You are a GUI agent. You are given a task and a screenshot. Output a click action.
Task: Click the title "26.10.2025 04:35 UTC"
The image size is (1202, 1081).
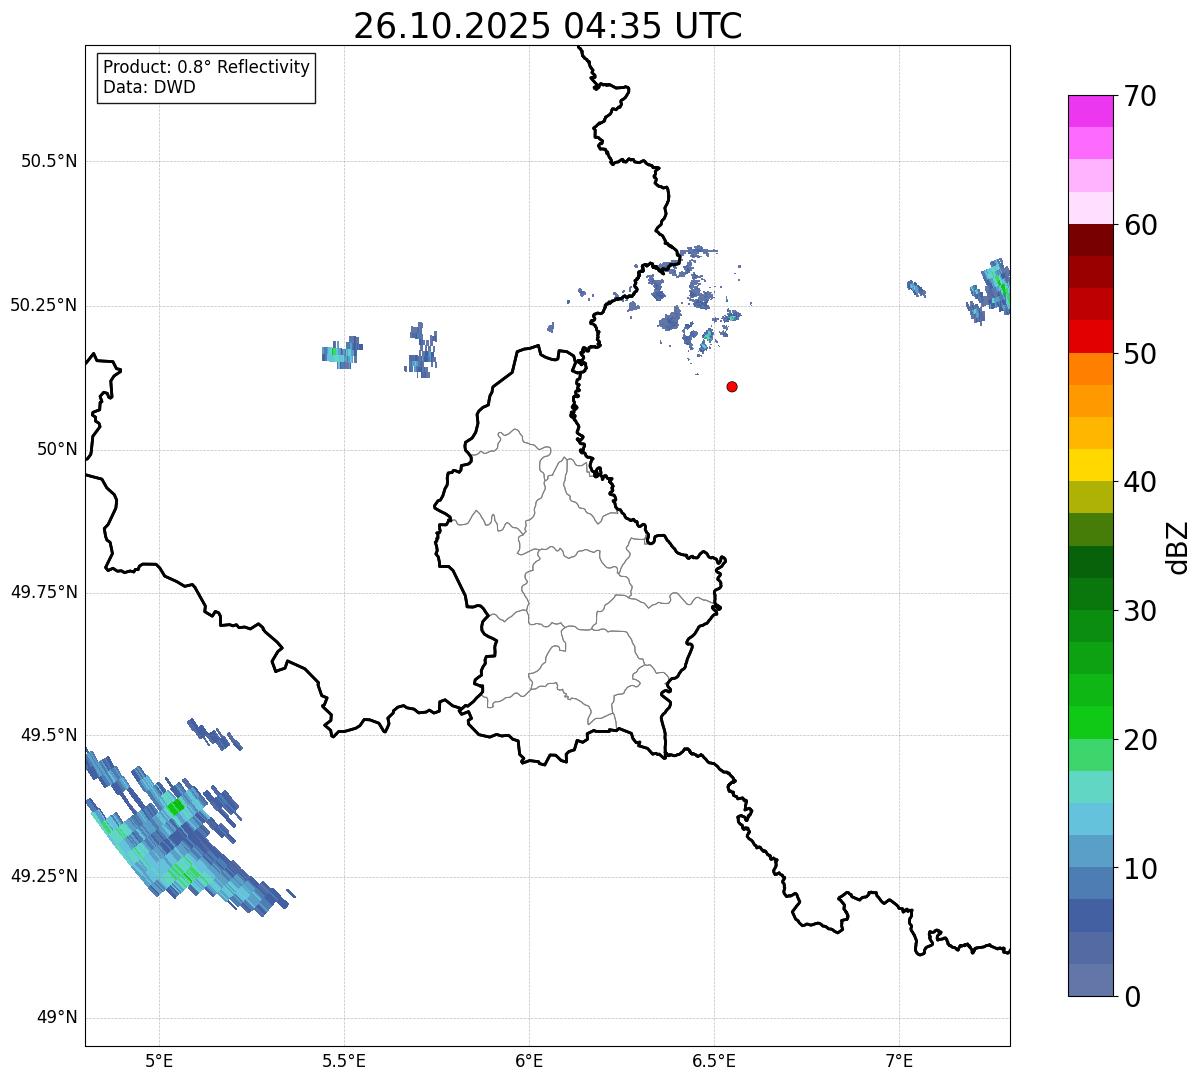[548, 26]
